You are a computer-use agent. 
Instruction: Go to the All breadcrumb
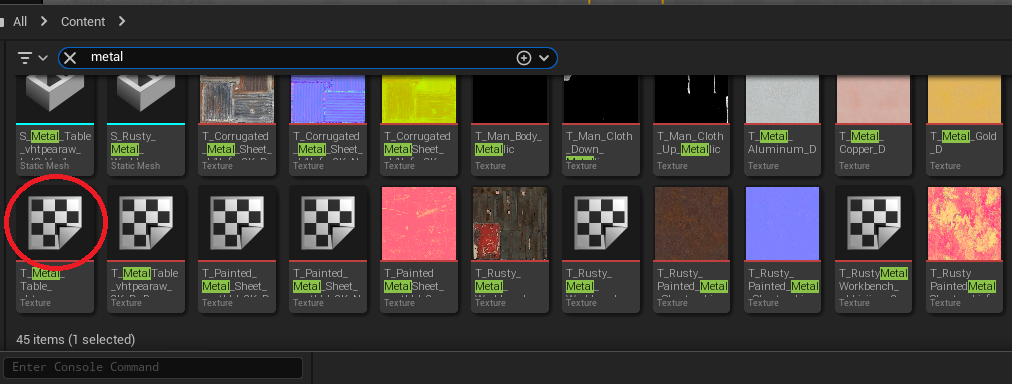[x=20, y=22]
